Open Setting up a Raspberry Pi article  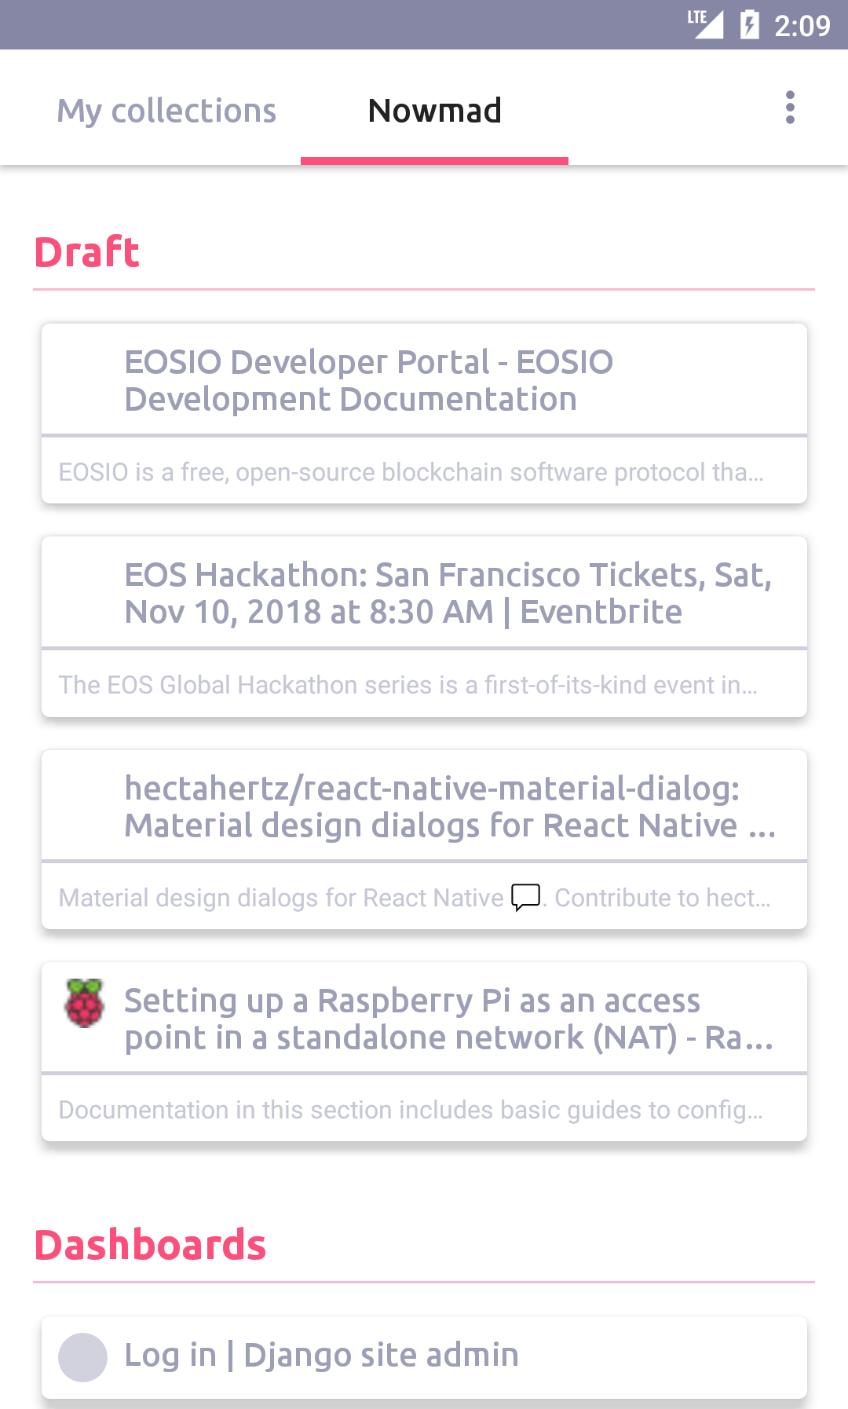click(x=448, y=1019)
